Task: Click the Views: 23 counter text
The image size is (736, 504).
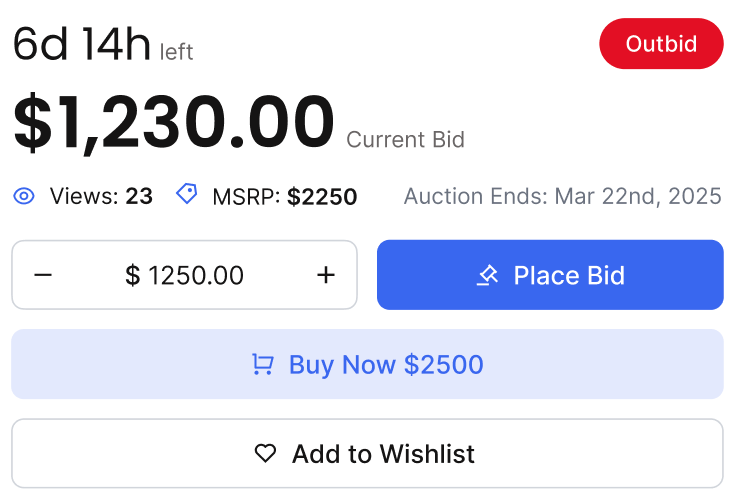Action: click(101, 196)
